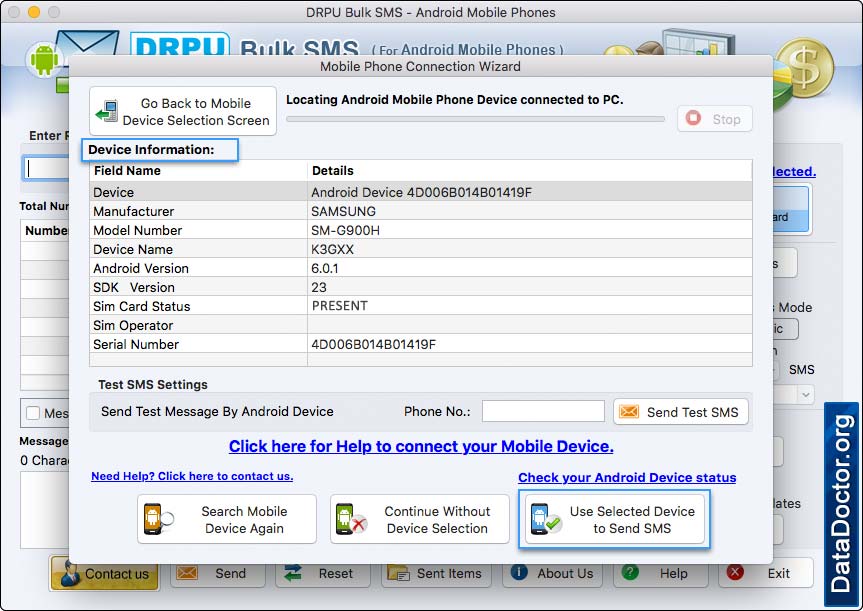This screenshot has width=863, height=611.
Task: Click the envelope icon on Send Test SMS
Action: point(629,412)
